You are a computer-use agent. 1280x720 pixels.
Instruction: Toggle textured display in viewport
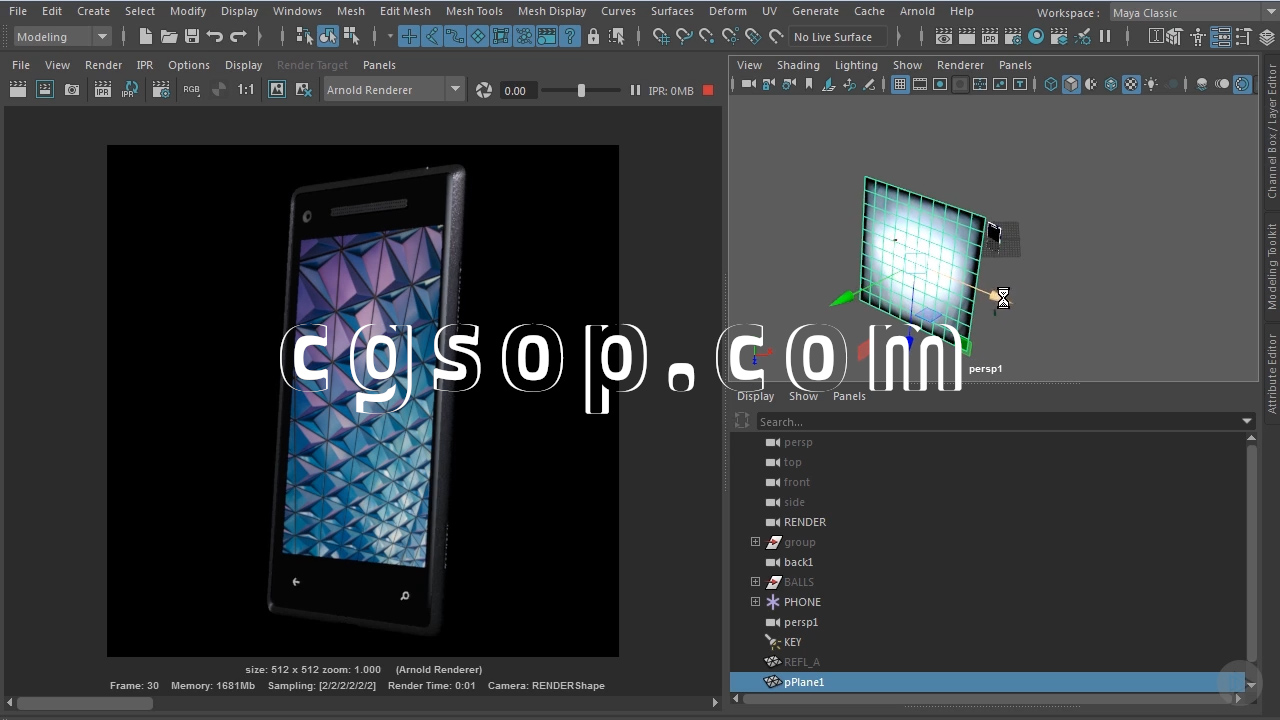[1131, 85]
